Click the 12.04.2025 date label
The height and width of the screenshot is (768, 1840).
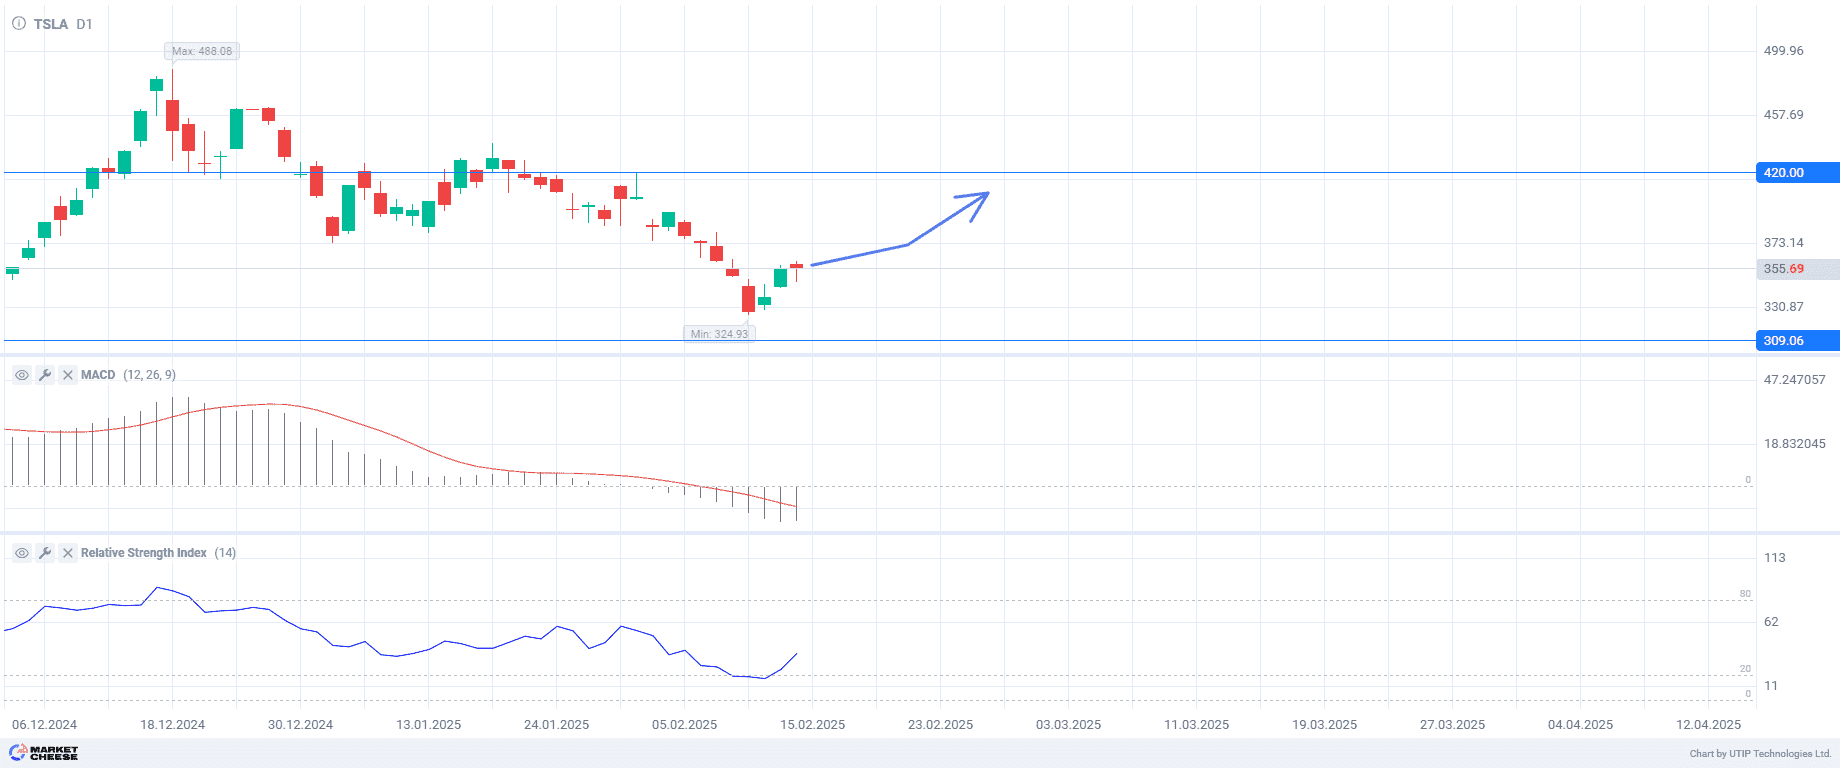(1709, 725)
